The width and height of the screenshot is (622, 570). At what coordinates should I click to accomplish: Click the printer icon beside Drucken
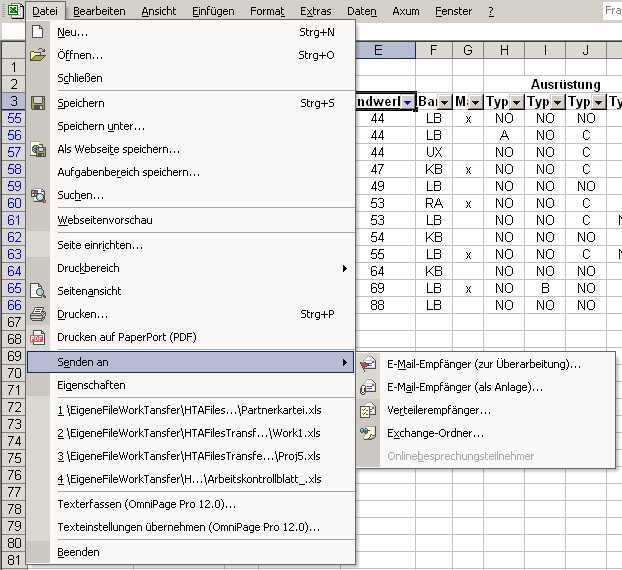(38, 314)
